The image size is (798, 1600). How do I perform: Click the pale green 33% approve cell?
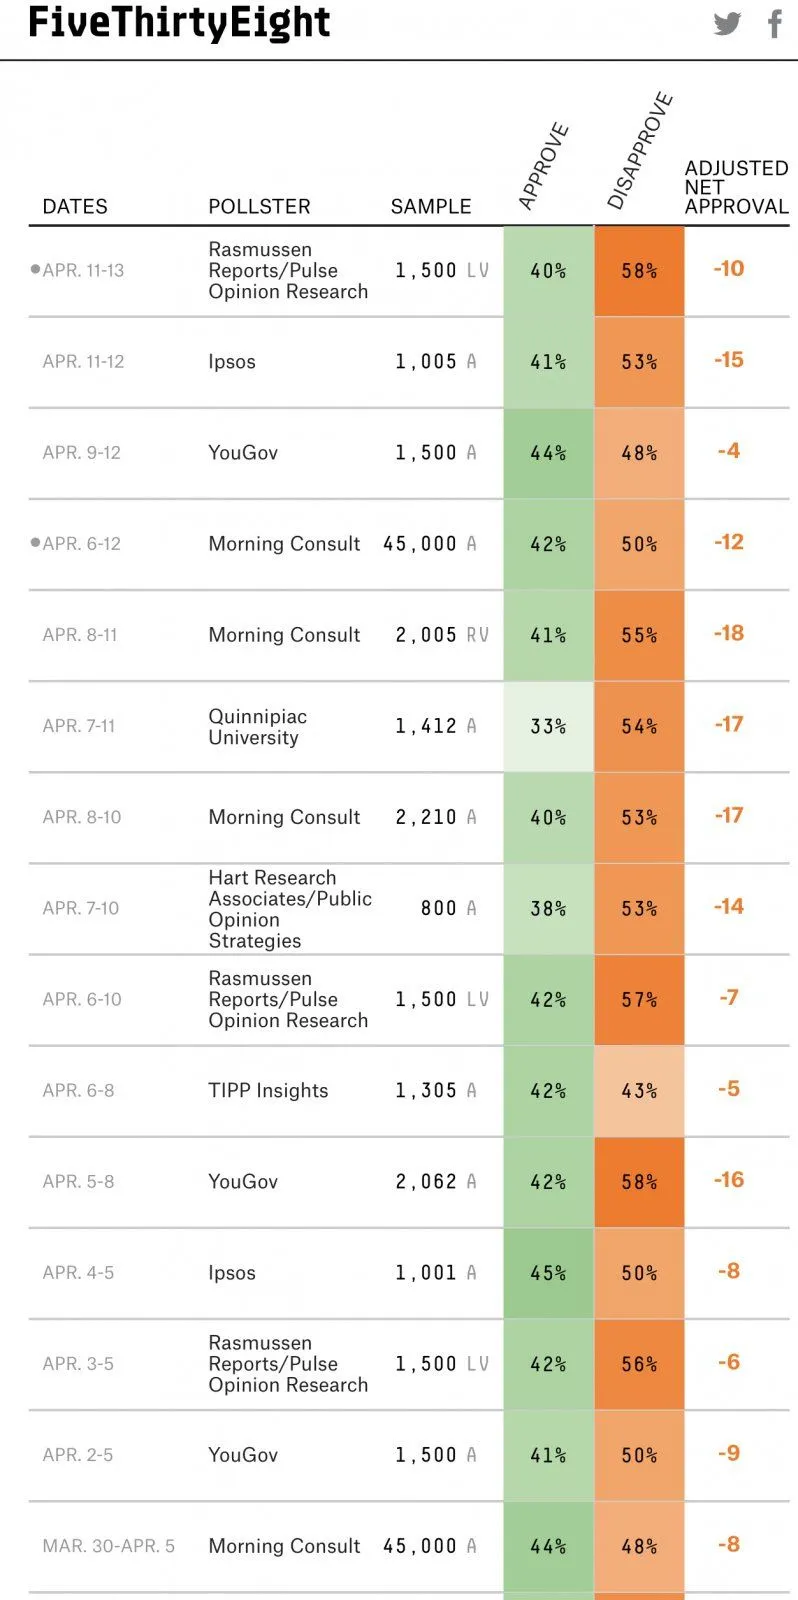(548, 726)
